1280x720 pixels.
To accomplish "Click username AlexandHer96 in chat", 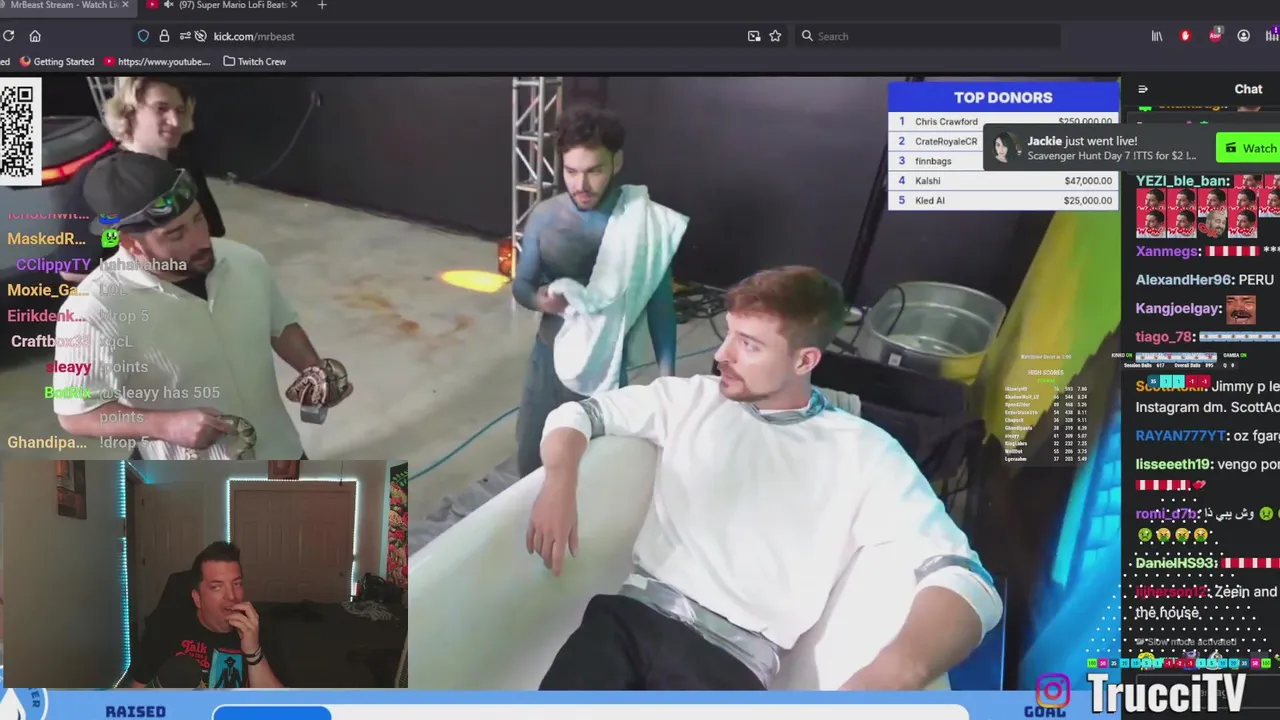I will click(1185, 280).
